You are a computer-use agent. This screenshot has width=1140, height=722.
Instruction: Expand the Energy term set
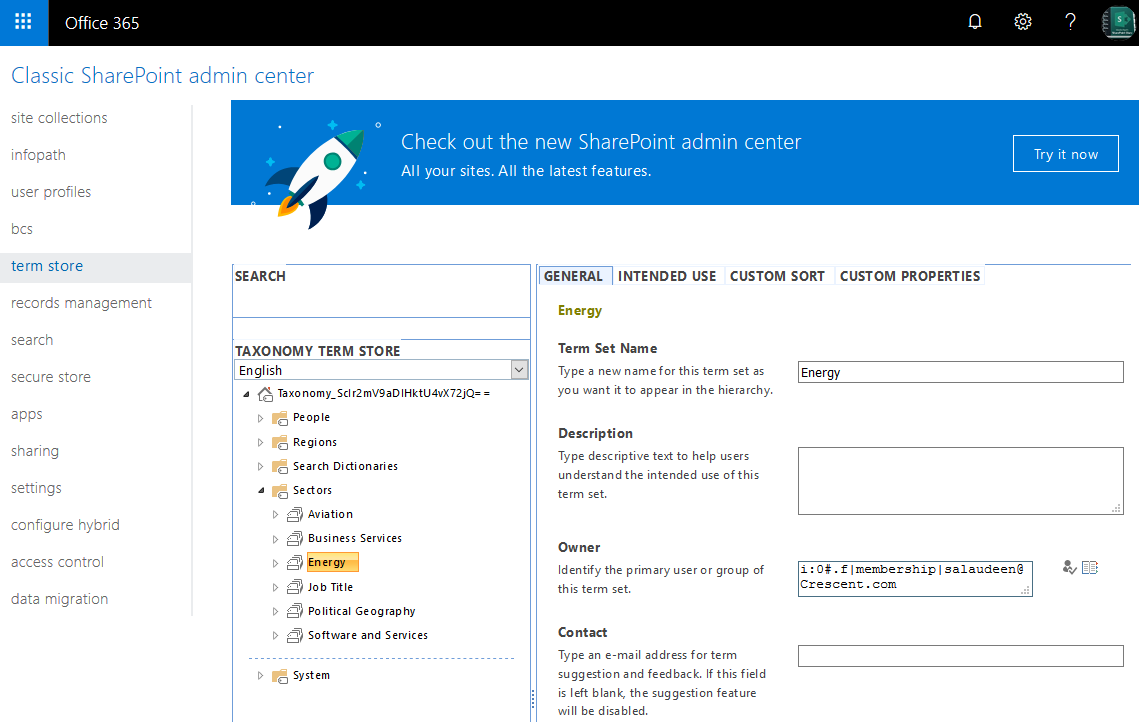coord(275,563)
